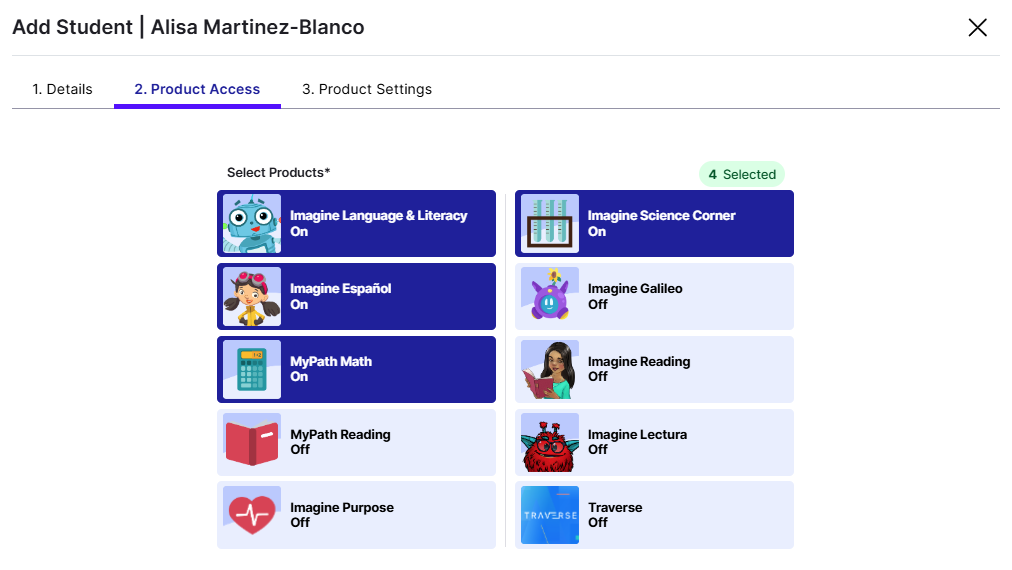The width and height of the screenshot is (1012, 570).
Task: Click the MyPath Math calculator icon
Action: 252,370
